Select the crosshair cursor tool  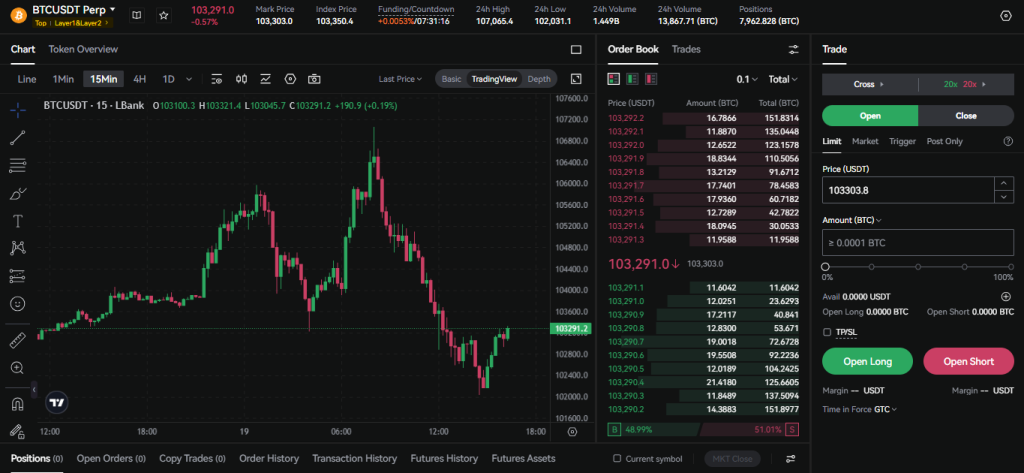pos(18,110)
